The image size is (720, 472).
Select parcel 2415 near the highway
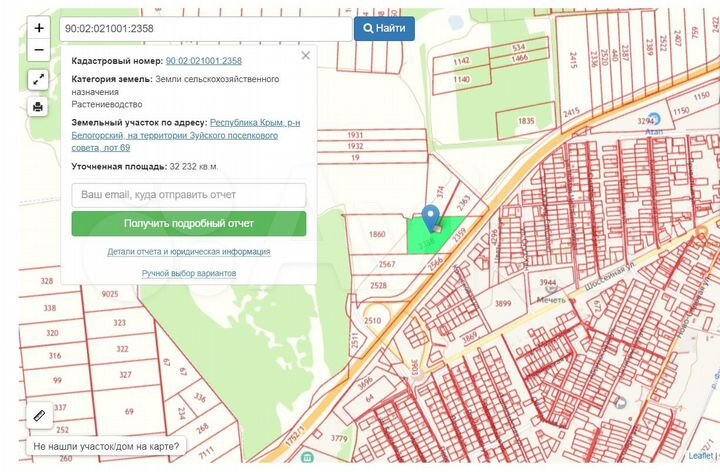coord(571,112)
